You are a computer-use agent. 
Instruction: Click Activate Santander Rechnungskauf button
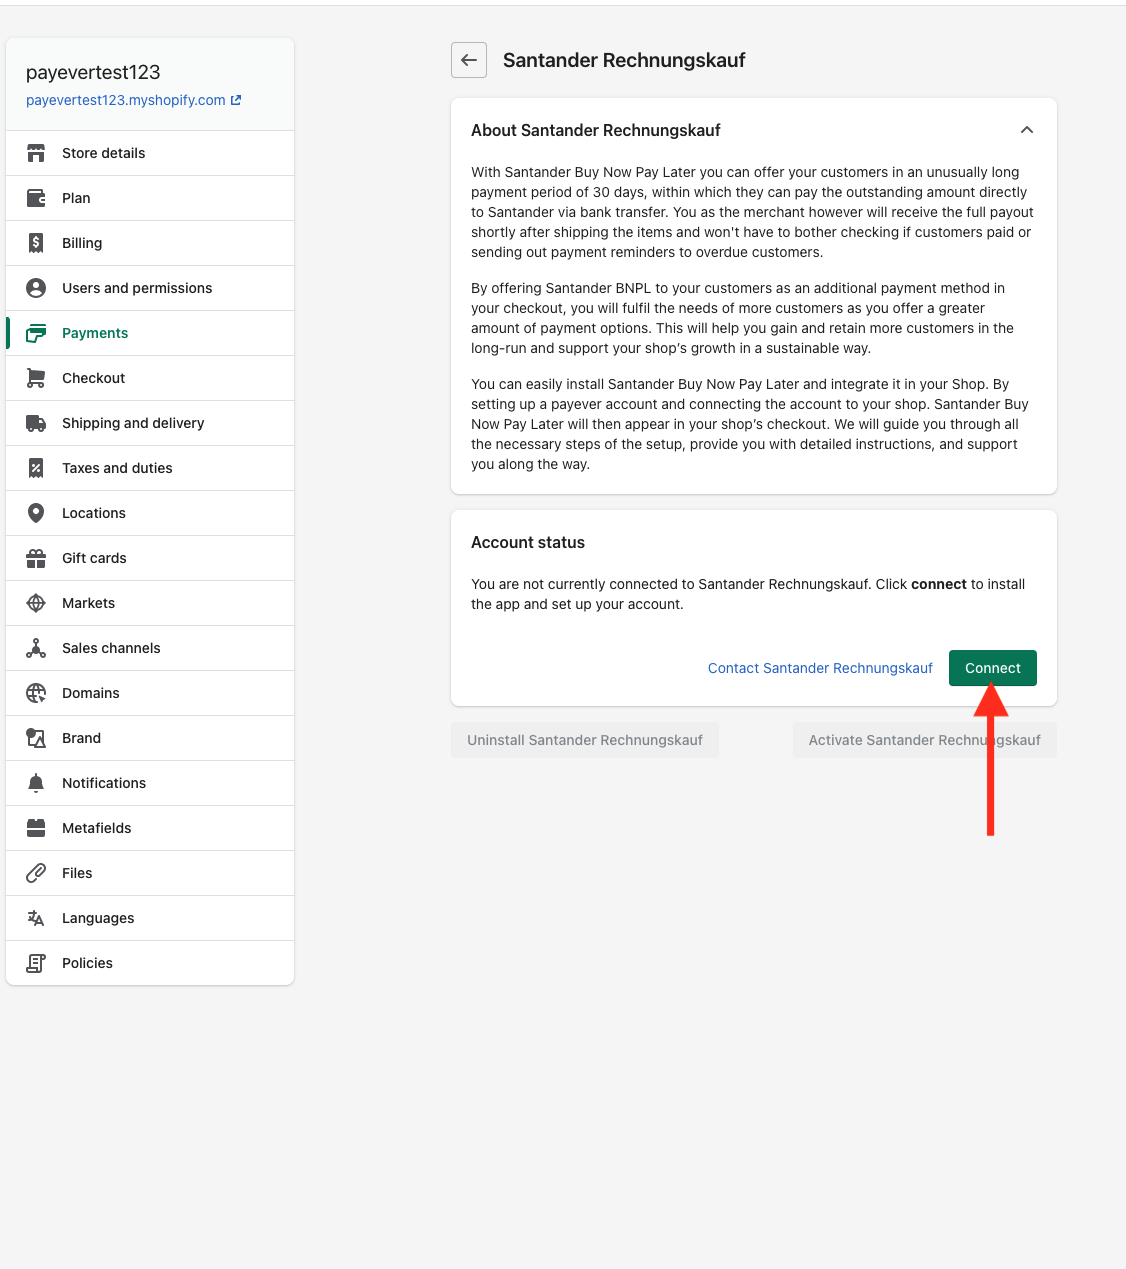(925, 740)
